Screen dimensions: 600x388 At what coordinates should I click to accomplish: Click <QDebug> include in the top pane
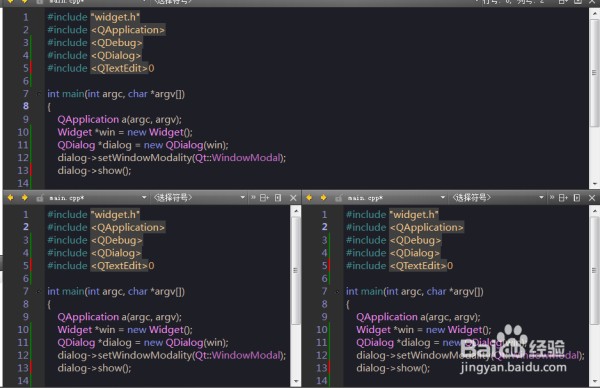116,42
